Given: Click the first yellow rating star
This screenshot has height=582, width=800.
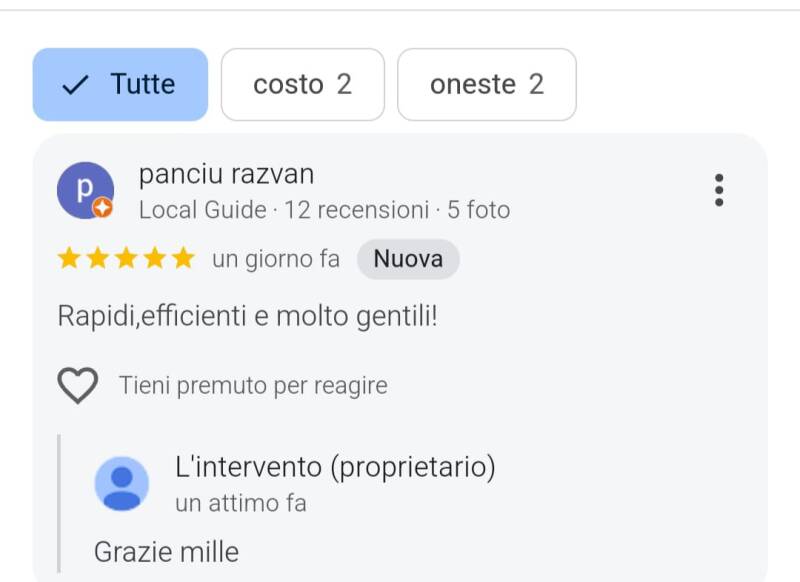Looking at the screenshot, I should point(69,259).
